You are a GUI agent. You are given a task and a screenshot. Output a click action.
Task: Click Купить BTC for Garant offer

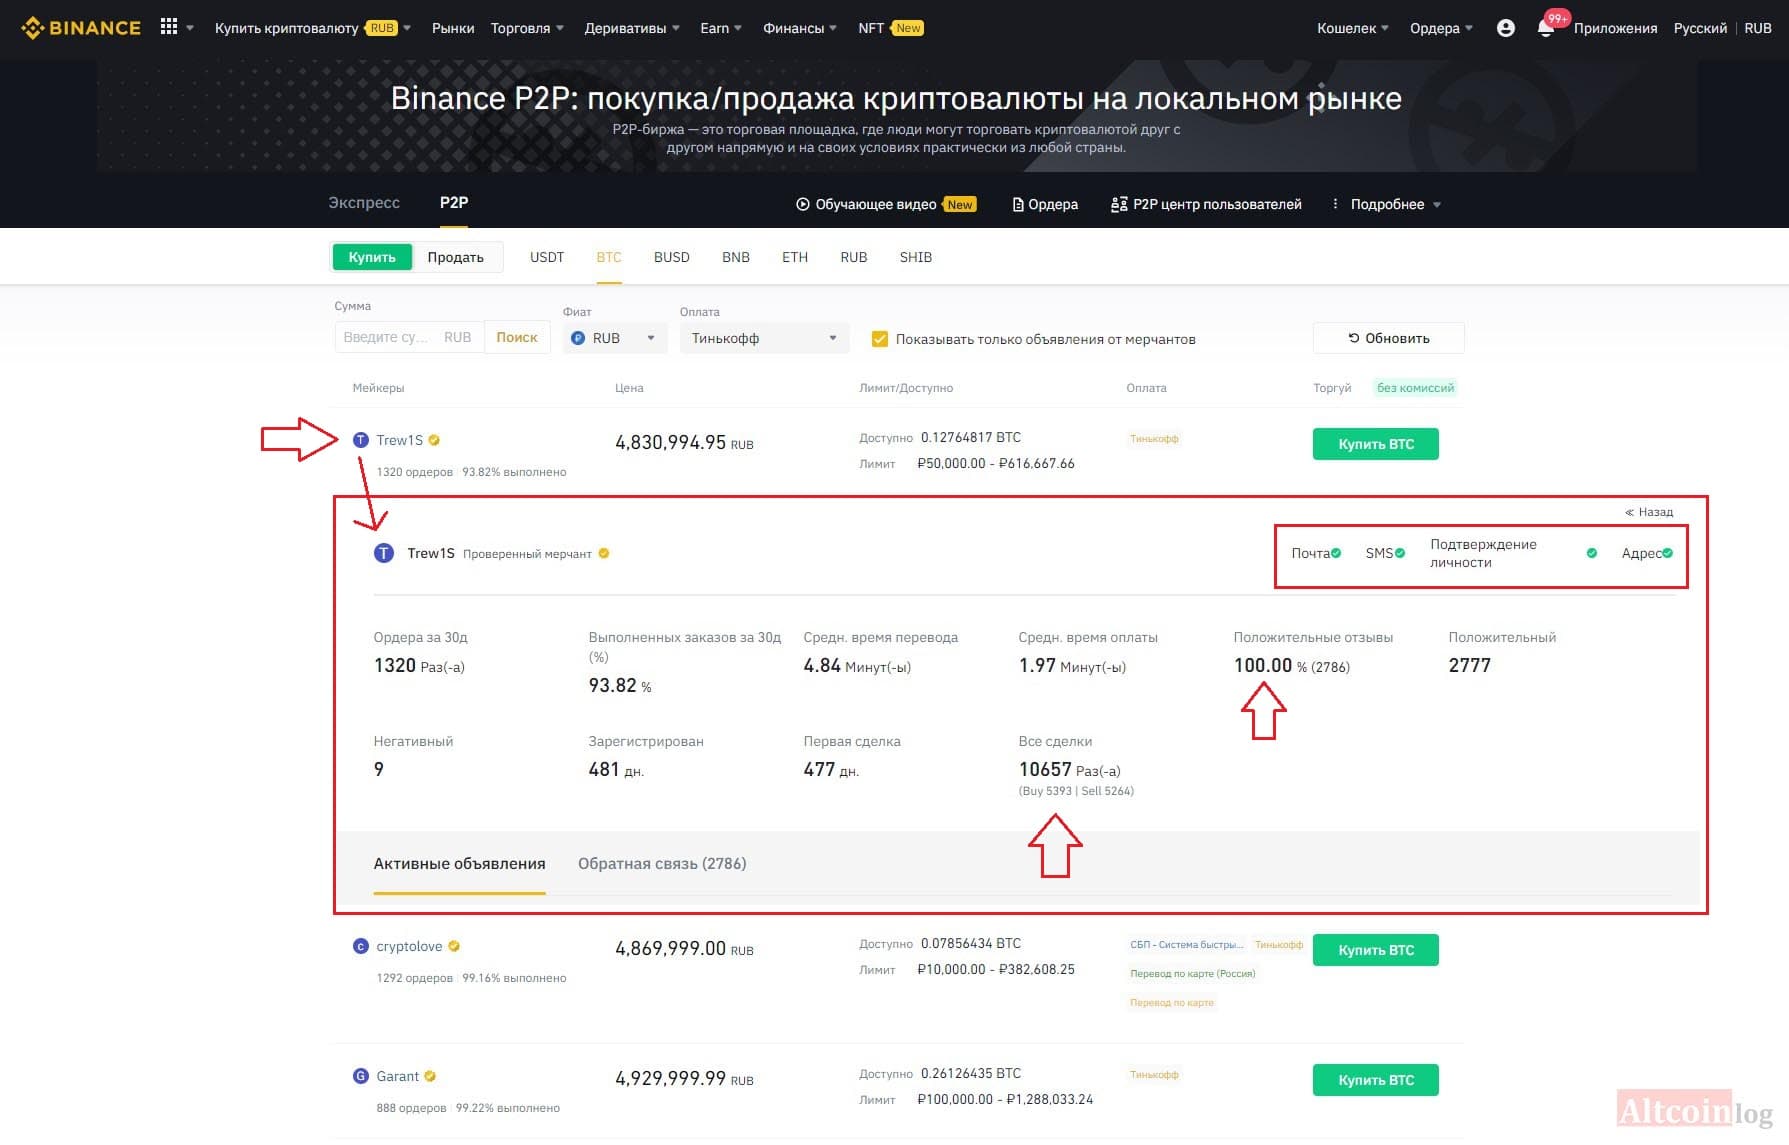[1375, 1080]
